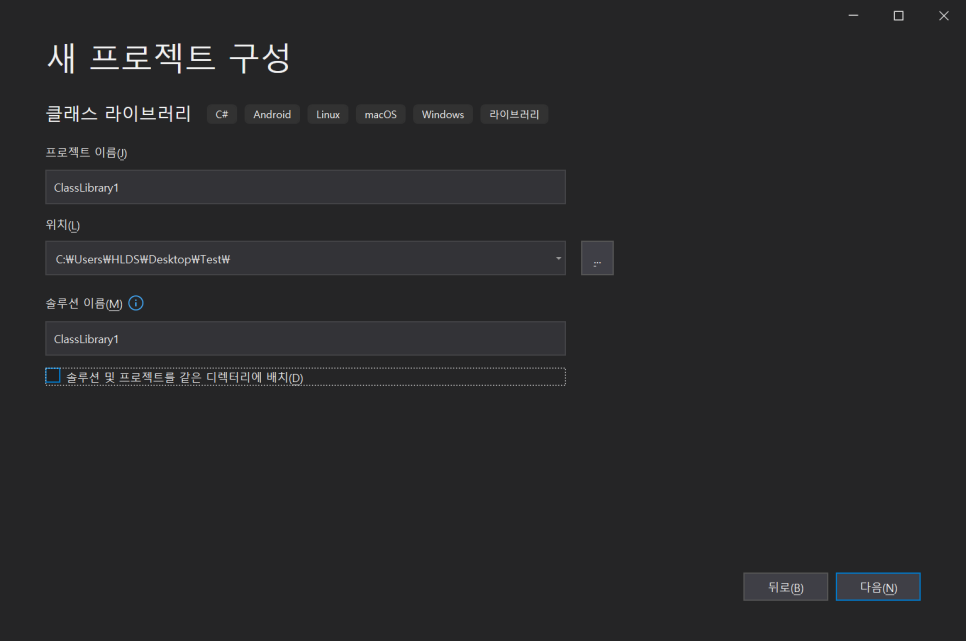The height and width of the screenshot is (641, 966).
Task: Maximize the dialog window
Action: [899, 15]
